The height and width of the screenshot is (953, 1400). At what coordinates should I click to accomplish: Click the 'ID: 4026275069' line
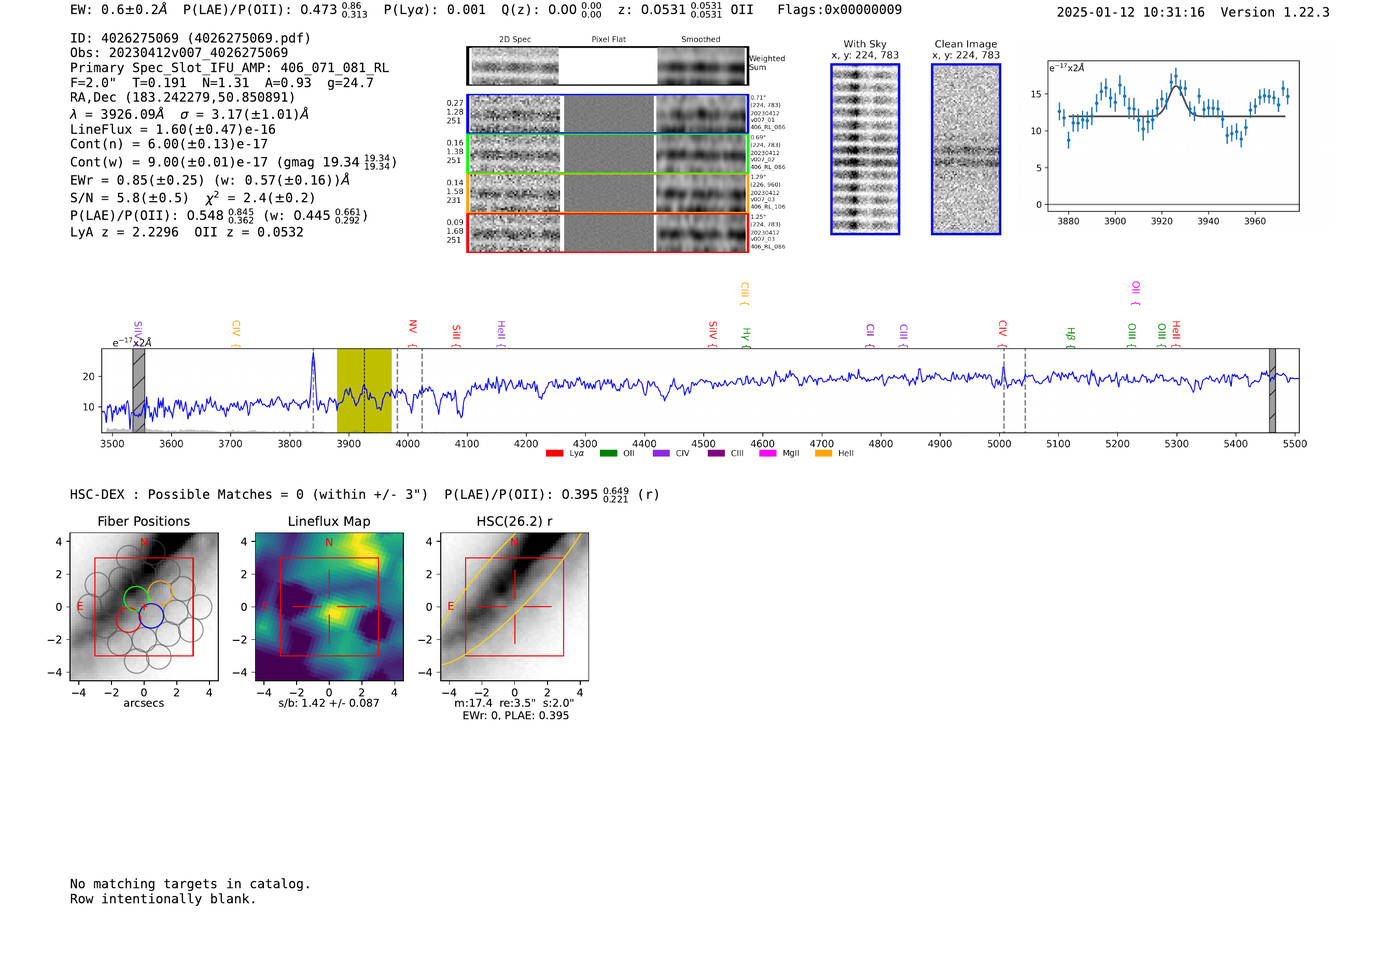[x=190, y=38]
